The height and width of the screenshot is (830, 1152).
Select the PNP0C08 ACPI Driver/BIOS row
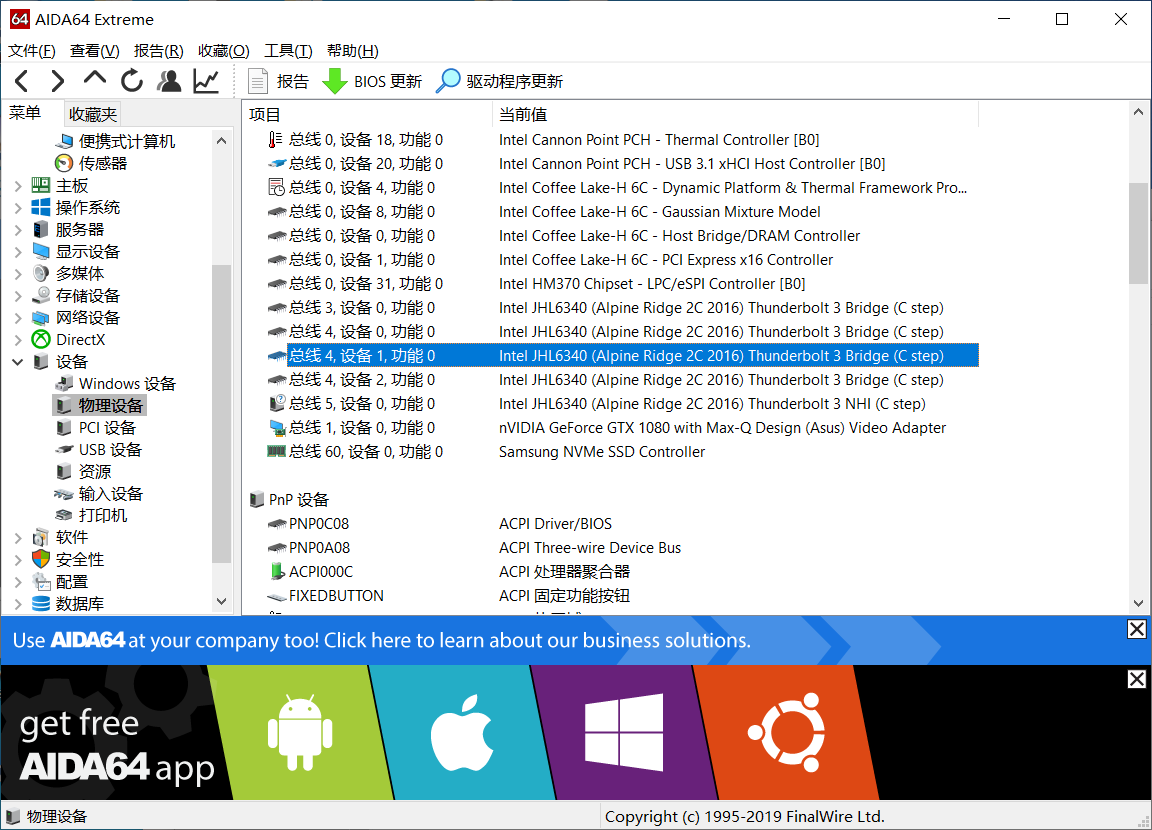[x=622, y=524]
